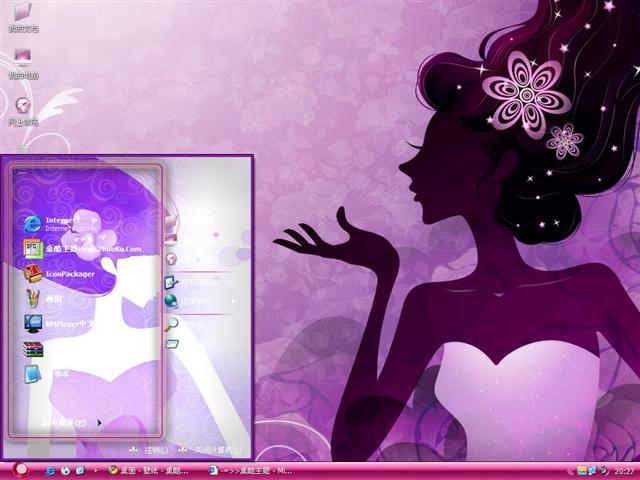The width and height of the screenshot is (640, 480).
Task: Click the second Quick Launch globe icon
Action: [x=65, y=471]
